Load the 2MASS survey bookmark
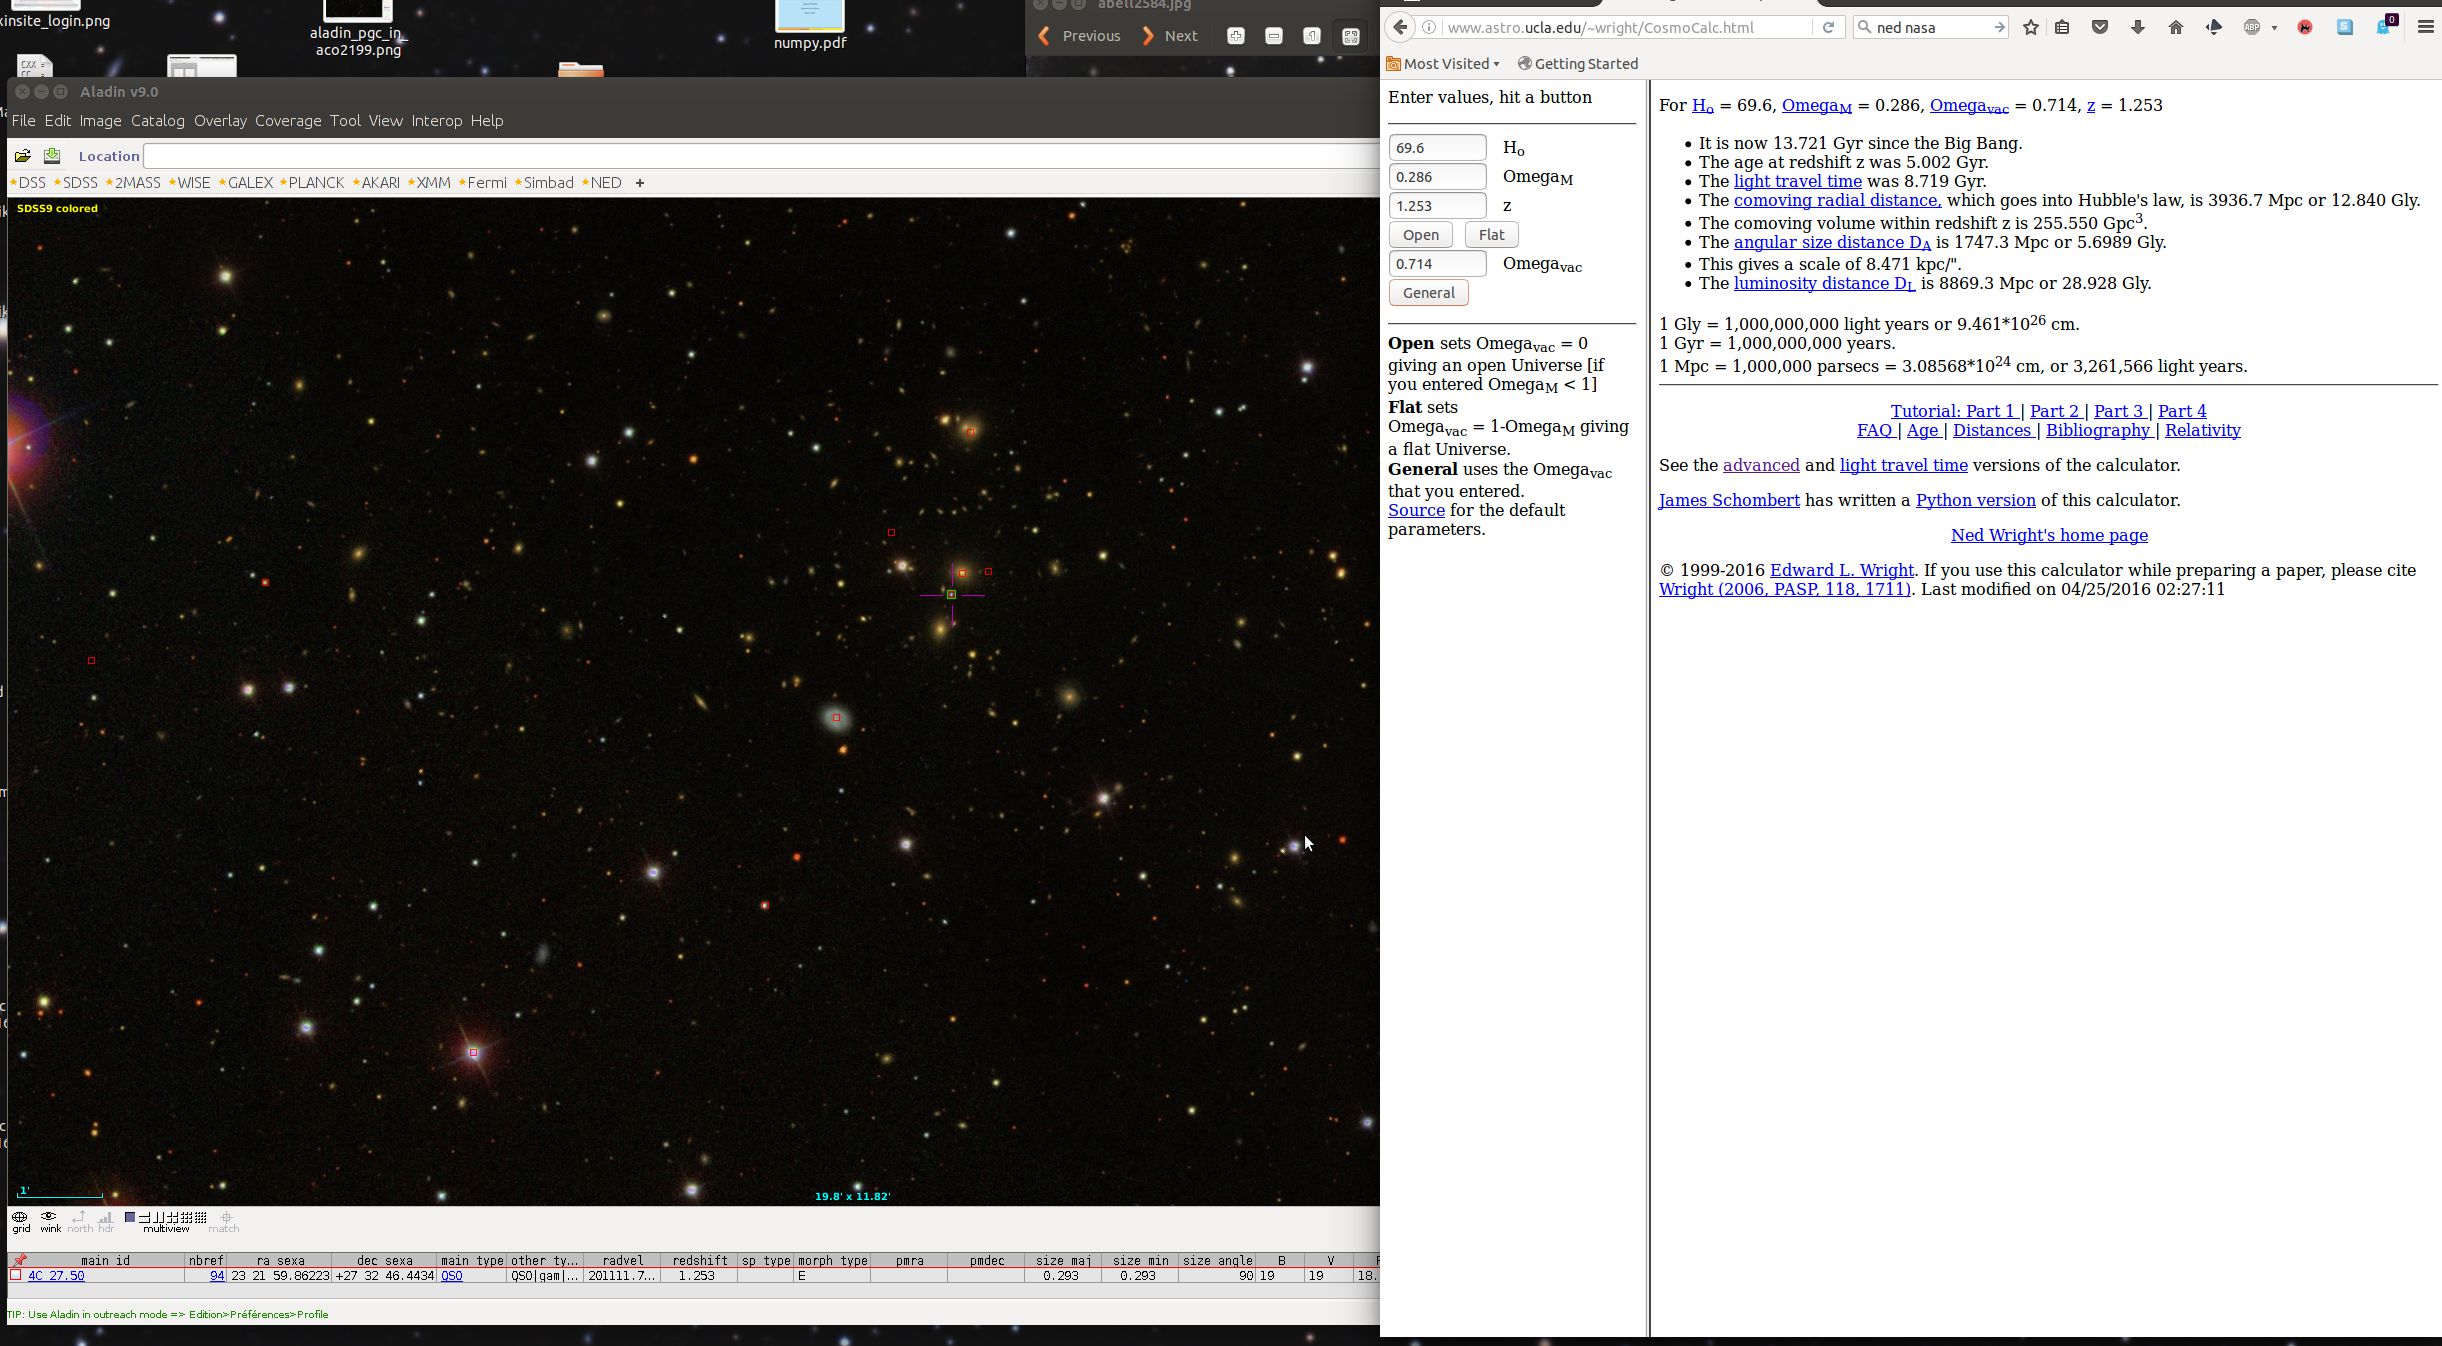The height and width of the screenshot is (1346, 2442). point(133,183)
